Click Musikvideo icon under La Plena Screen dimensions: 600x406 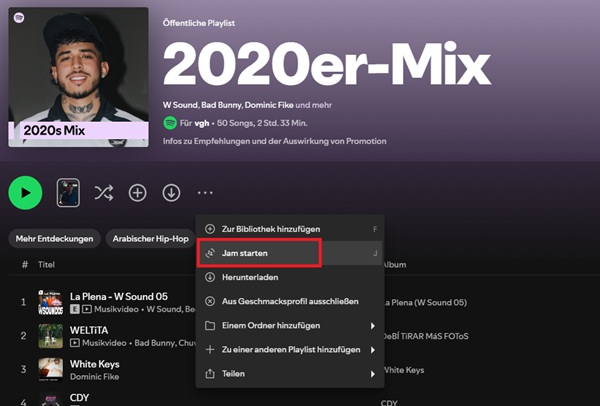pyautogui.click(x=87, y=309)
